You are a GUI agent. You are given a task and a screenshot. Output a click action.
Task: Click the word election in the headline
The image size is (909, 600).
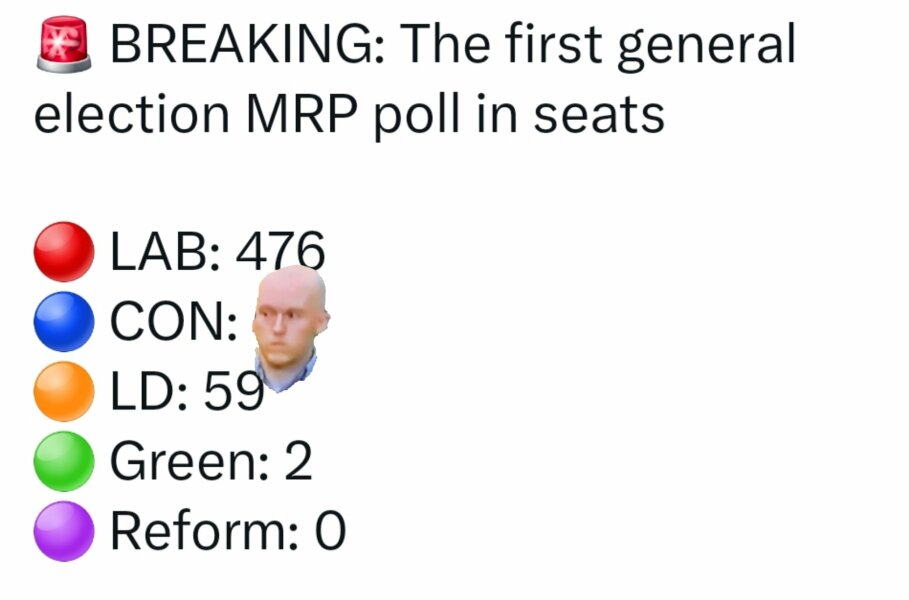tap(132, 116)
